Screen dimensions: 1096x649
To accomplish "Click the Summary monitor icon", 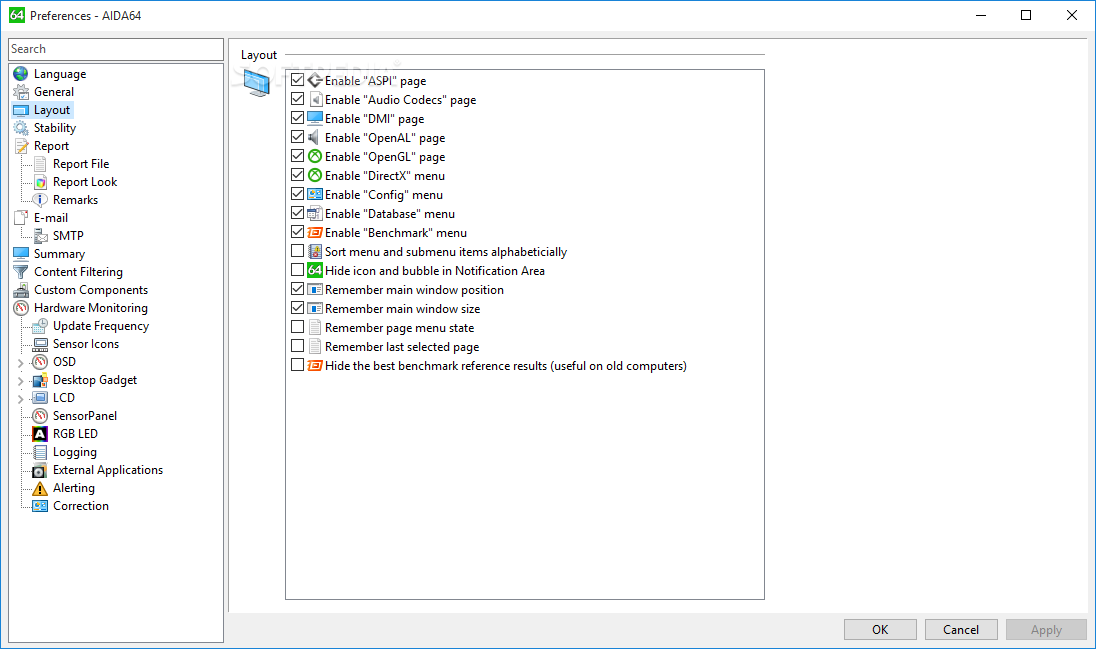I will [x=21, y=254].
